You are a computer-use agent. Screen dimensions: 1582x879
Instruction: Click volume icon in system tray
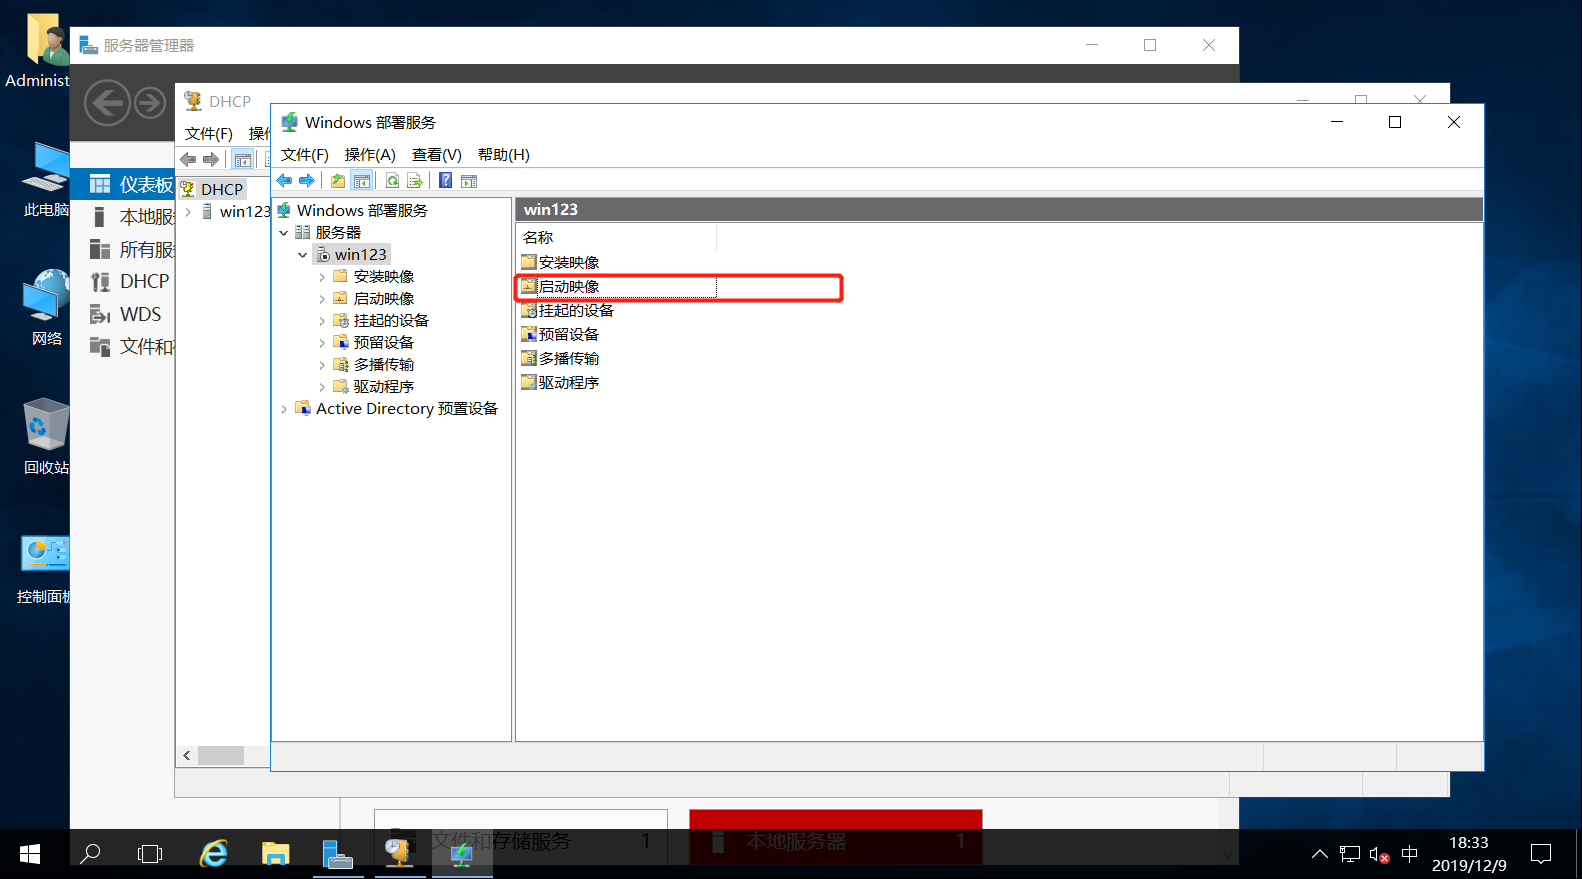1379,855
